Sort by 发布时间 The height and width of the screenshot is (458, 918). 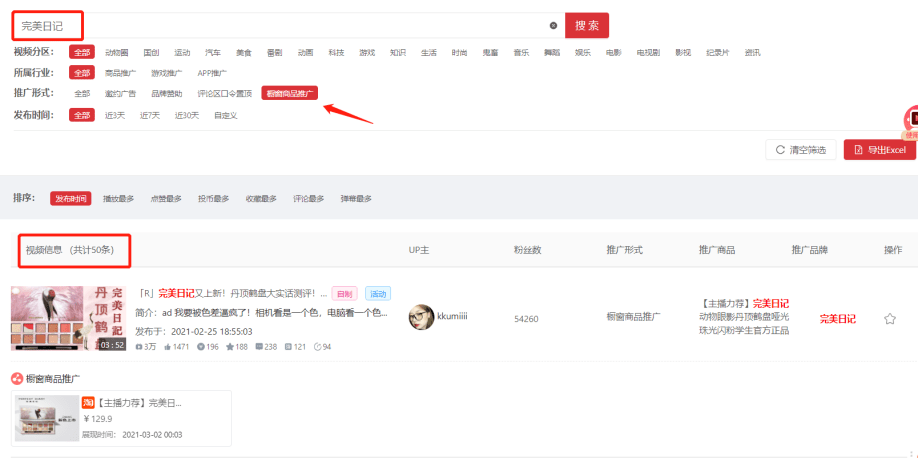pyautogui.click(x=70, y=199)
